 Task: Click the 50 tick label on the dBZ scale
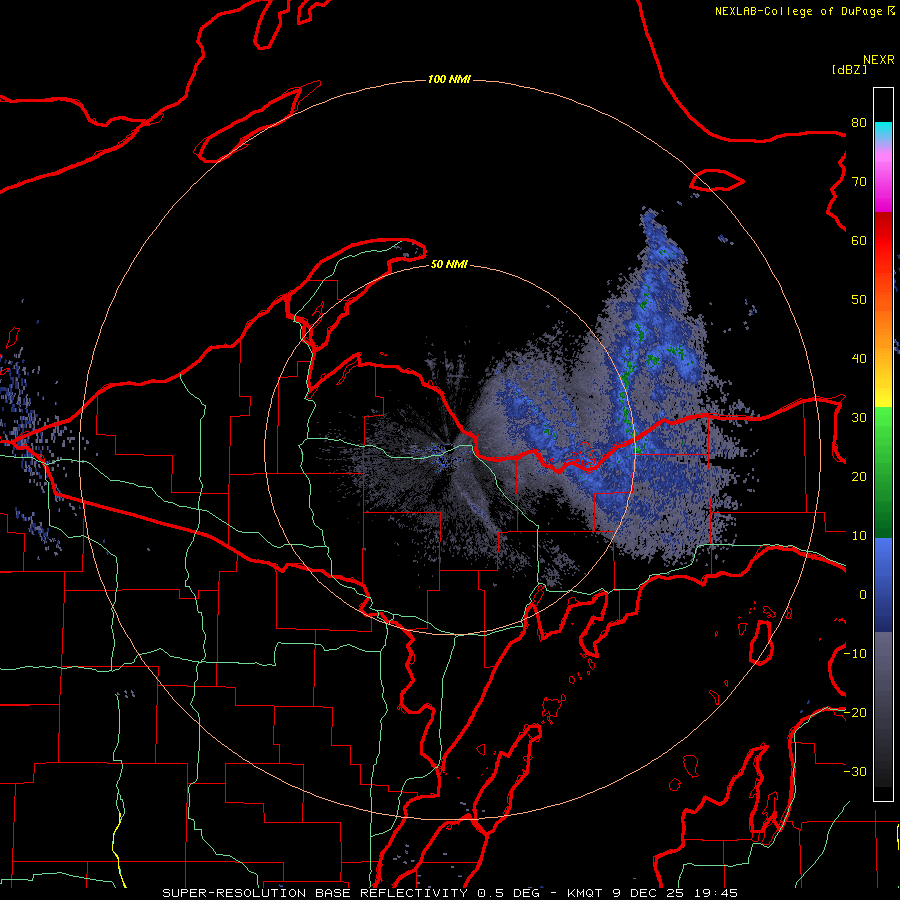pos(859,300)
